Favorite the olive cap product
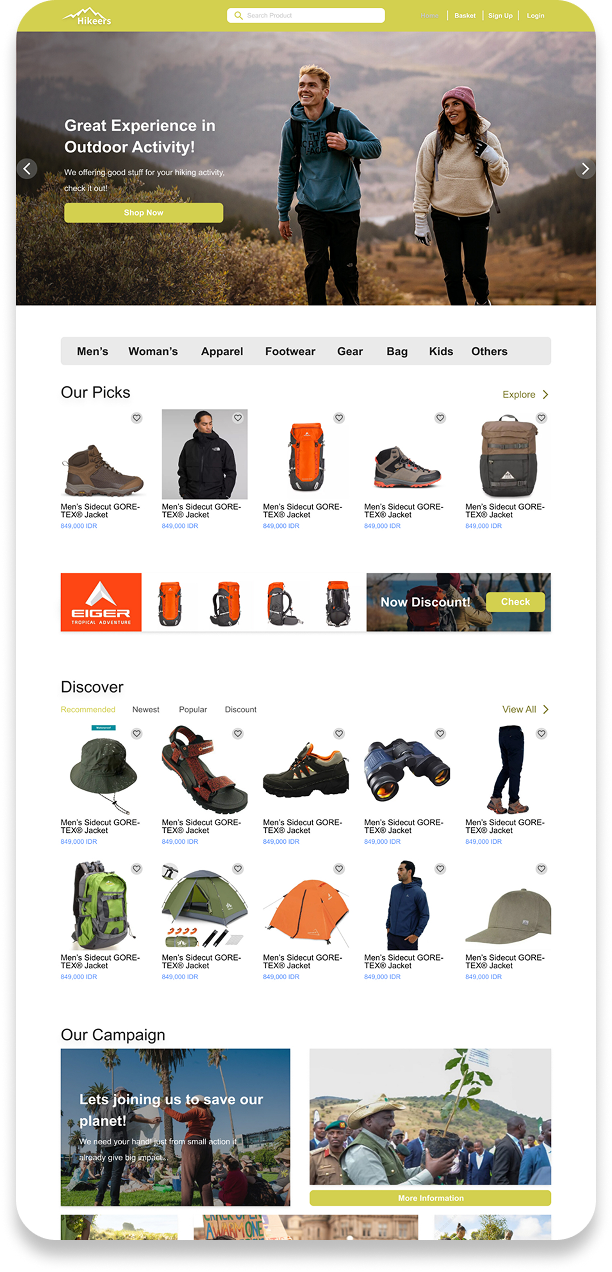Image resolution: width=612 pixels, height=1272 pixels. pos(541,869)
